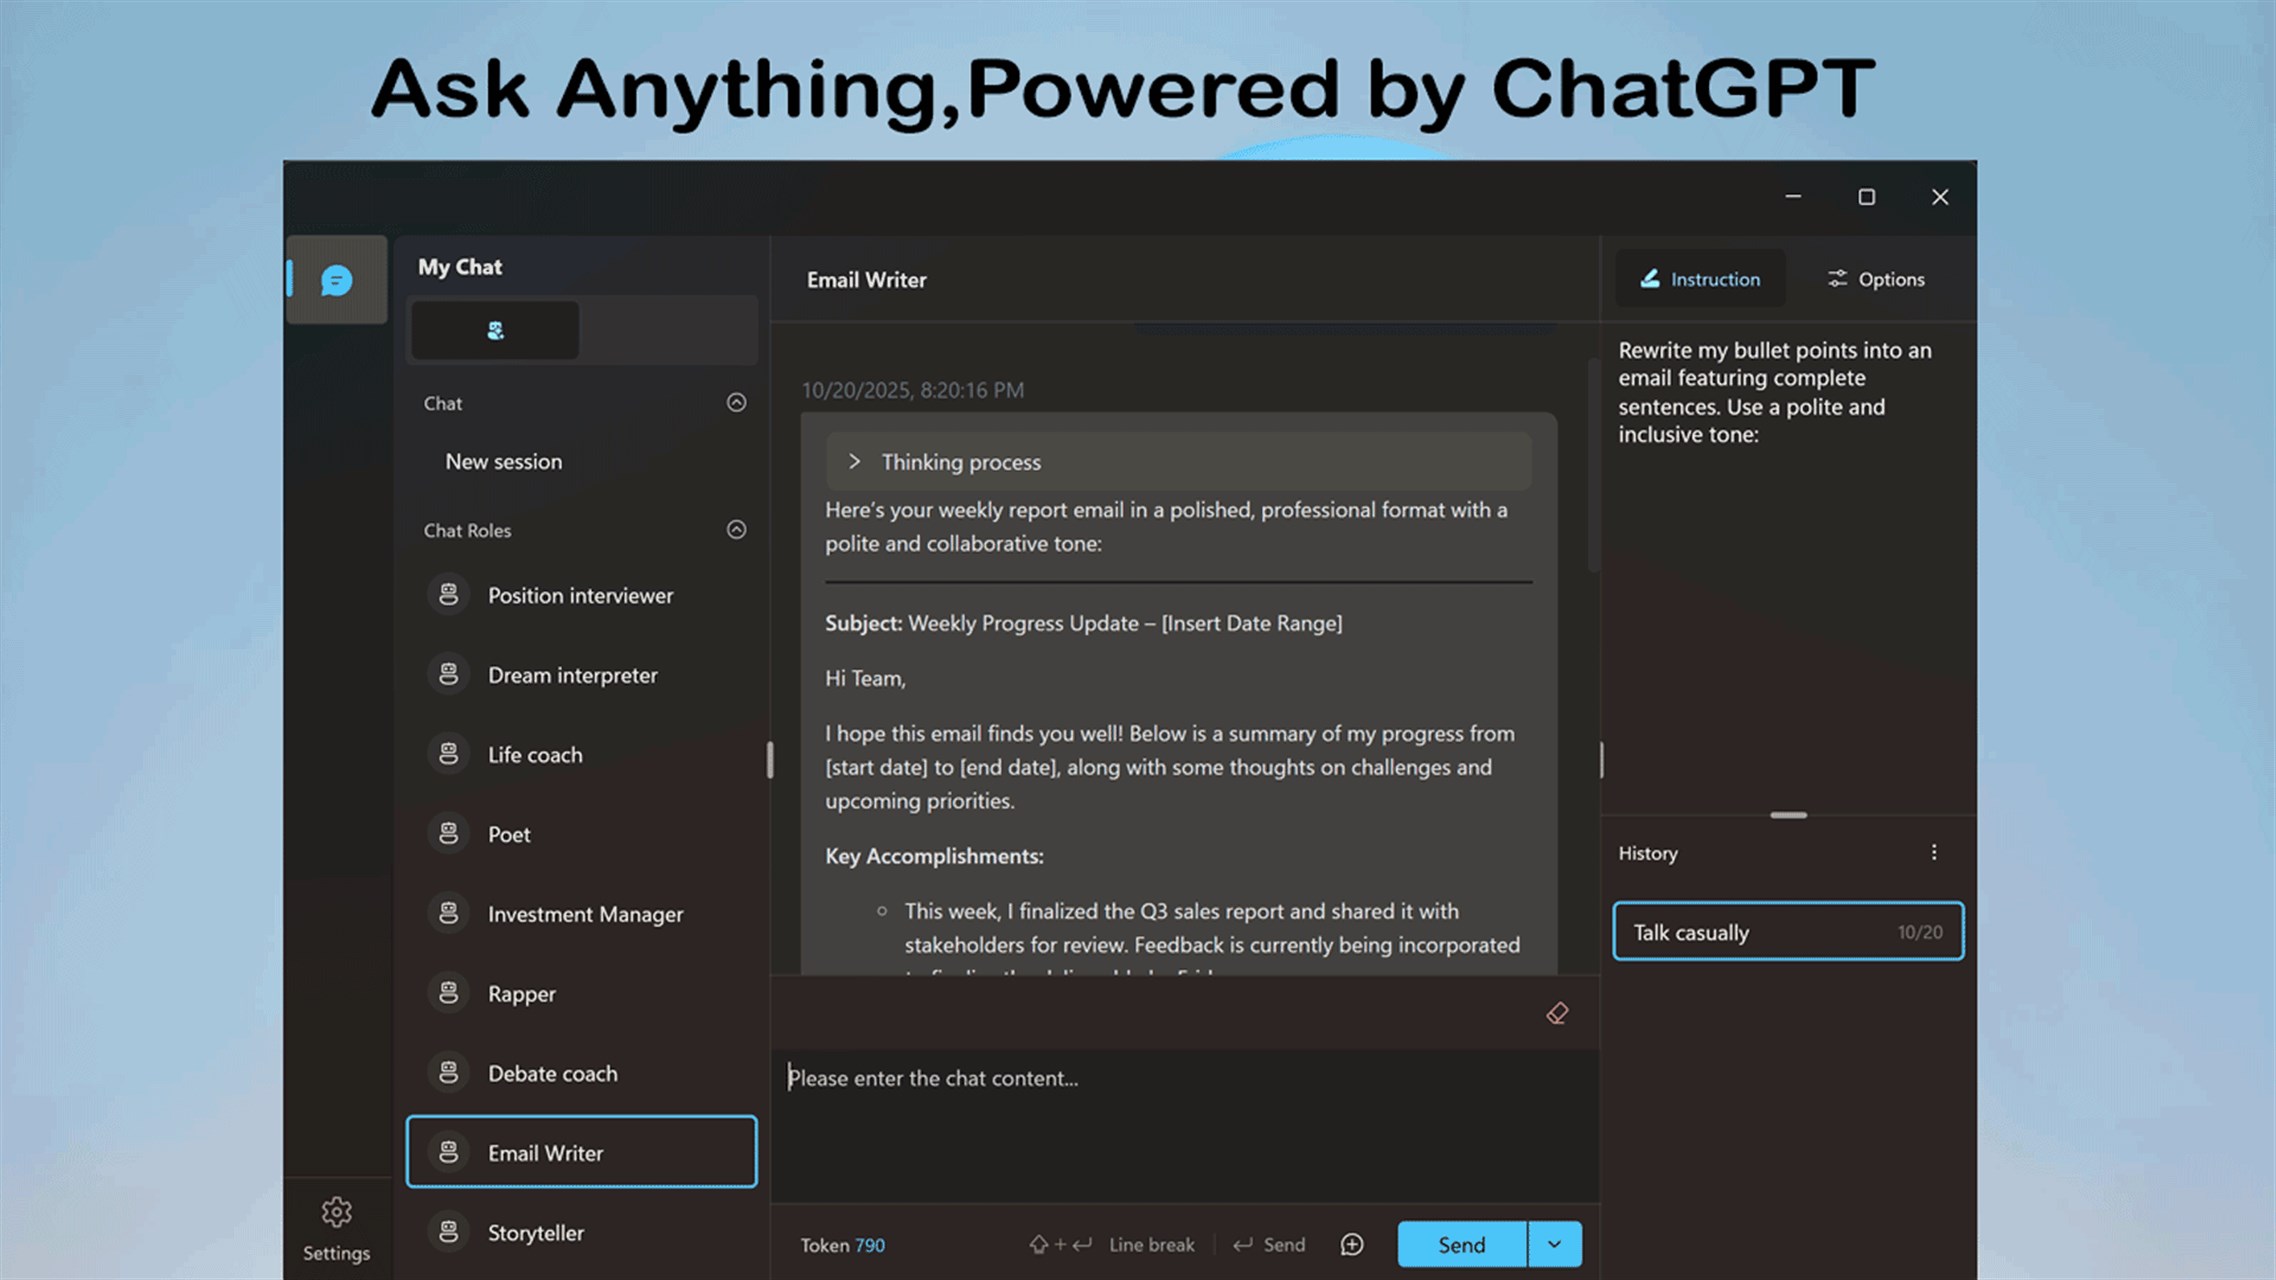
Task: Click the Rapper role robot icon
Action: coord(449,993)
